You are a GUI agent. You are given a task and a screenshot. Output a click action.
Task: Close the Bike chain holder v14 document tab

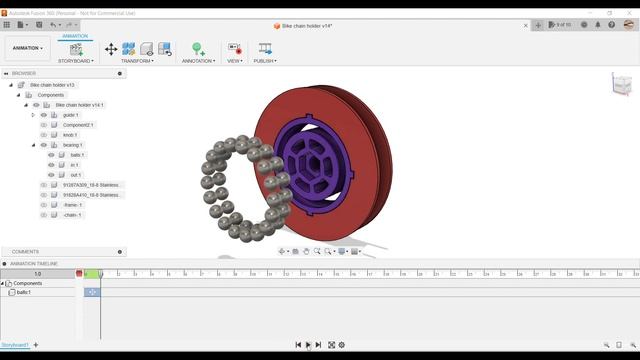point(526,26)
